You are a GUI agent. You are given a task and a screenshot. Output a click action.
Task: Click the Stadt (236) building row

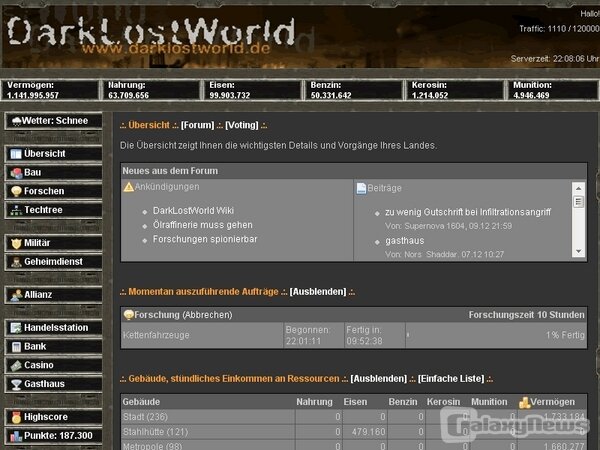(x=354, y=417)
